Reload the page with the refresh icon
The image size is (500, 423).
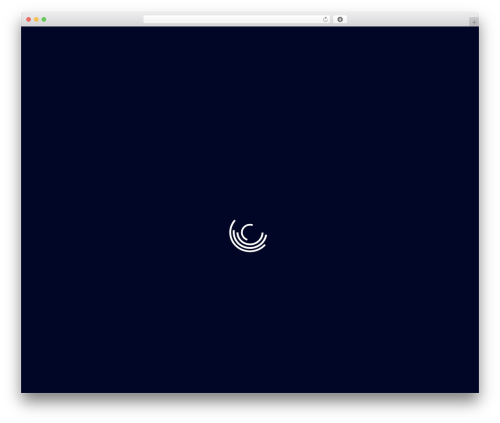pyautogui.click(x=325, y=20)
